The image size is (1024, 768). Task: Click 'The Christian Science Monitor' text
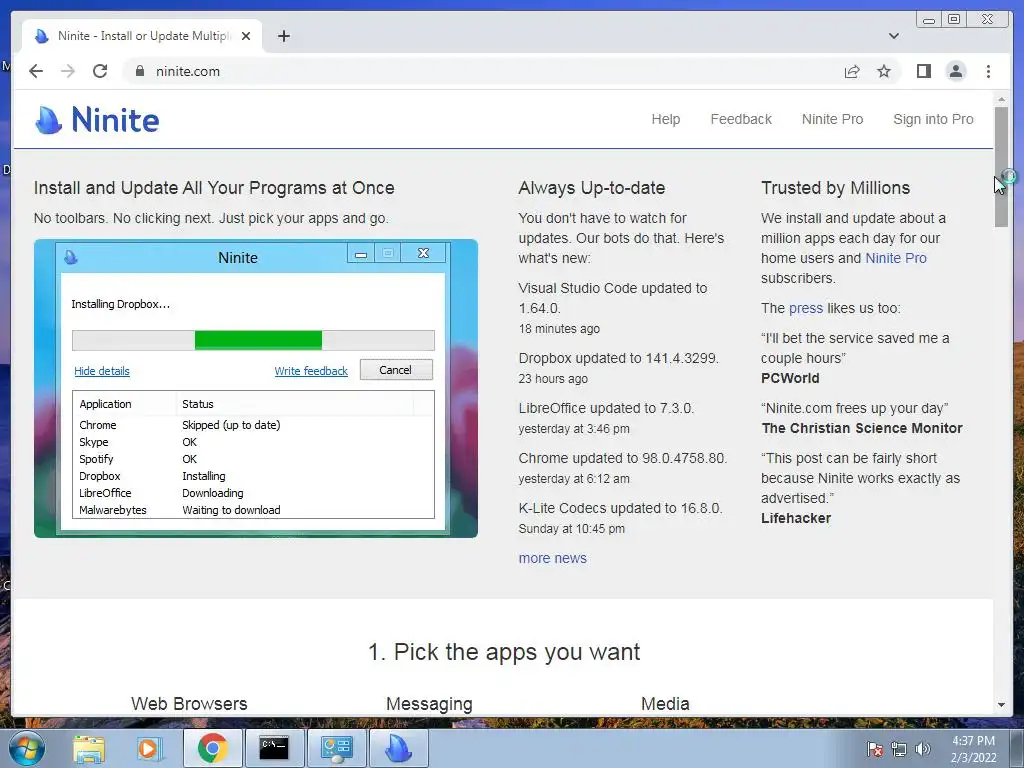click(862, 428)
